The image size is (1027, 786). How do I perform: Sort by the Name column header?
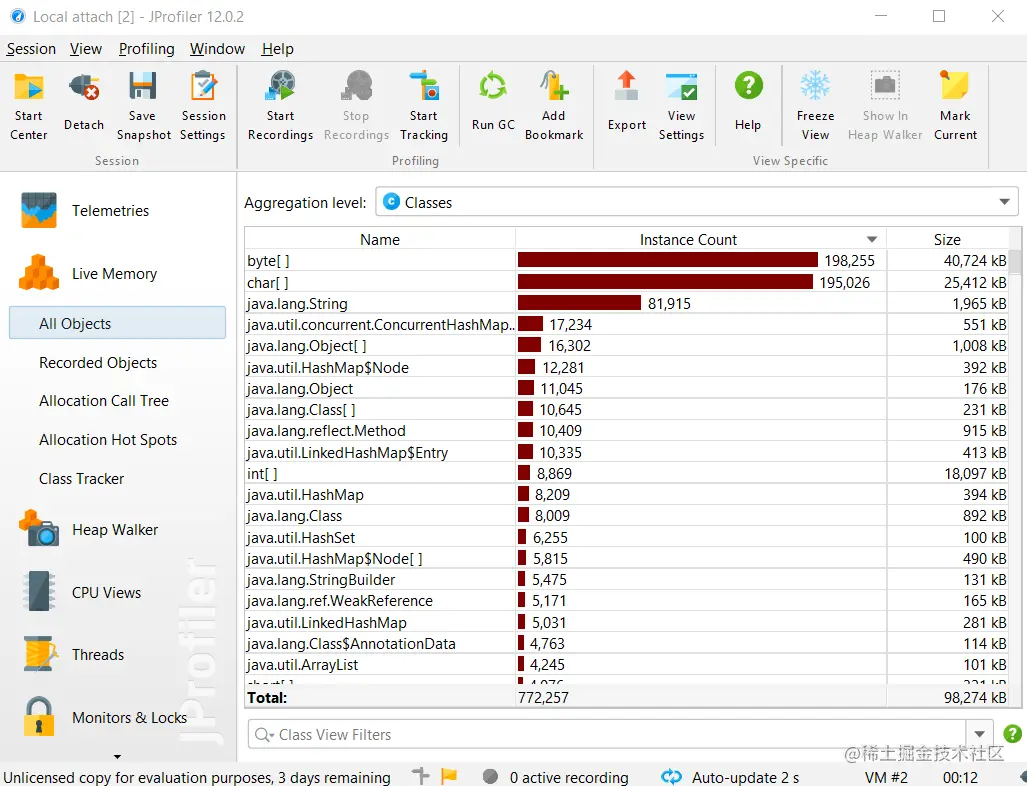(380, 239)
